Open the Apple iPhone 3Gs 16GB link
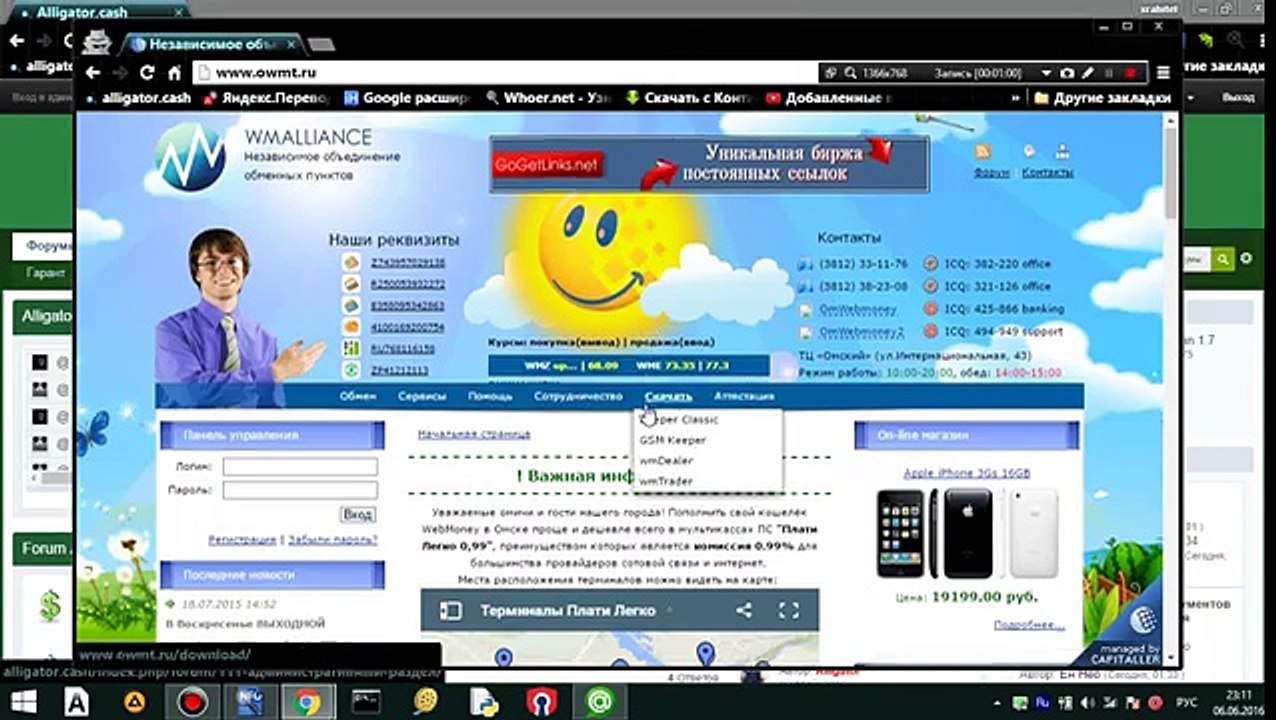1276x720 pixels. (967, 473)
